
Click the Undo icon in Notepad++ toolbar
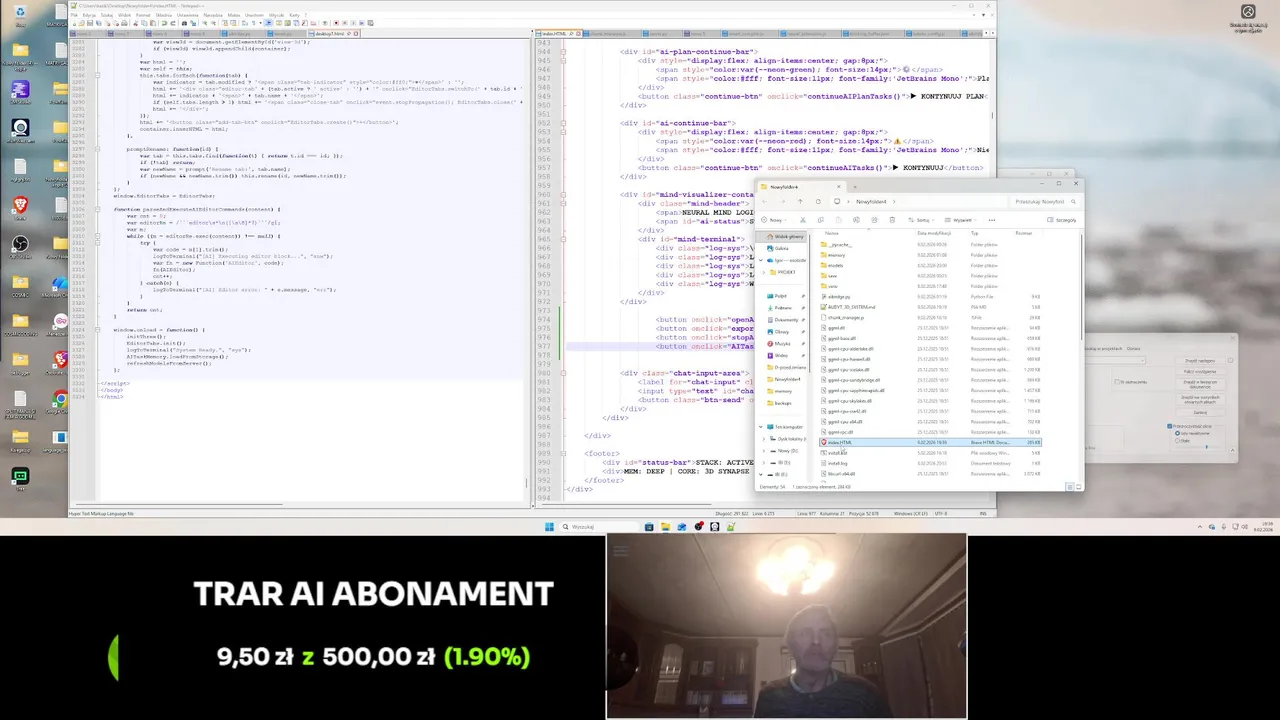[164, 23]
